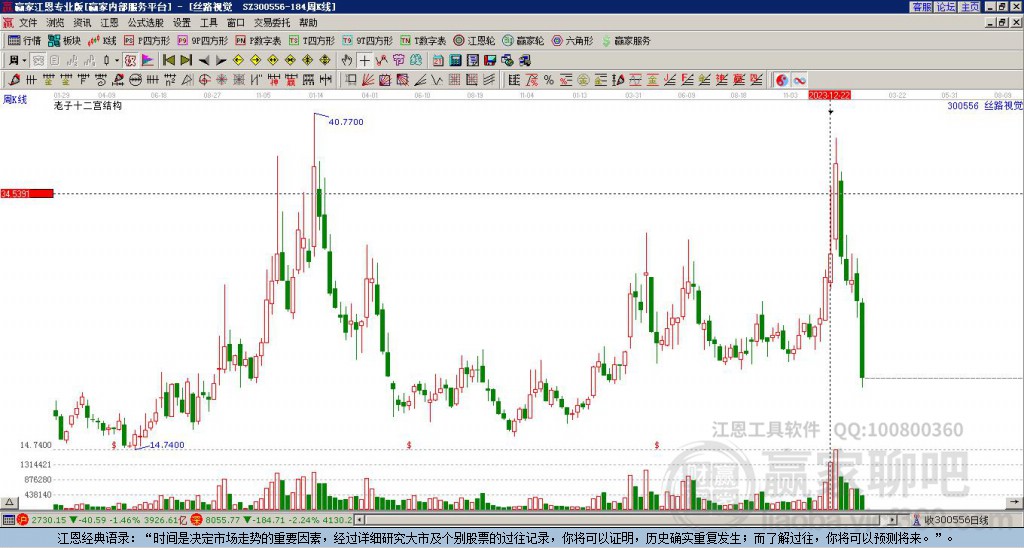Click the black left arrow icon
Image resolution: width=1024 pixels, height=548 pixels.
(204, 61)
